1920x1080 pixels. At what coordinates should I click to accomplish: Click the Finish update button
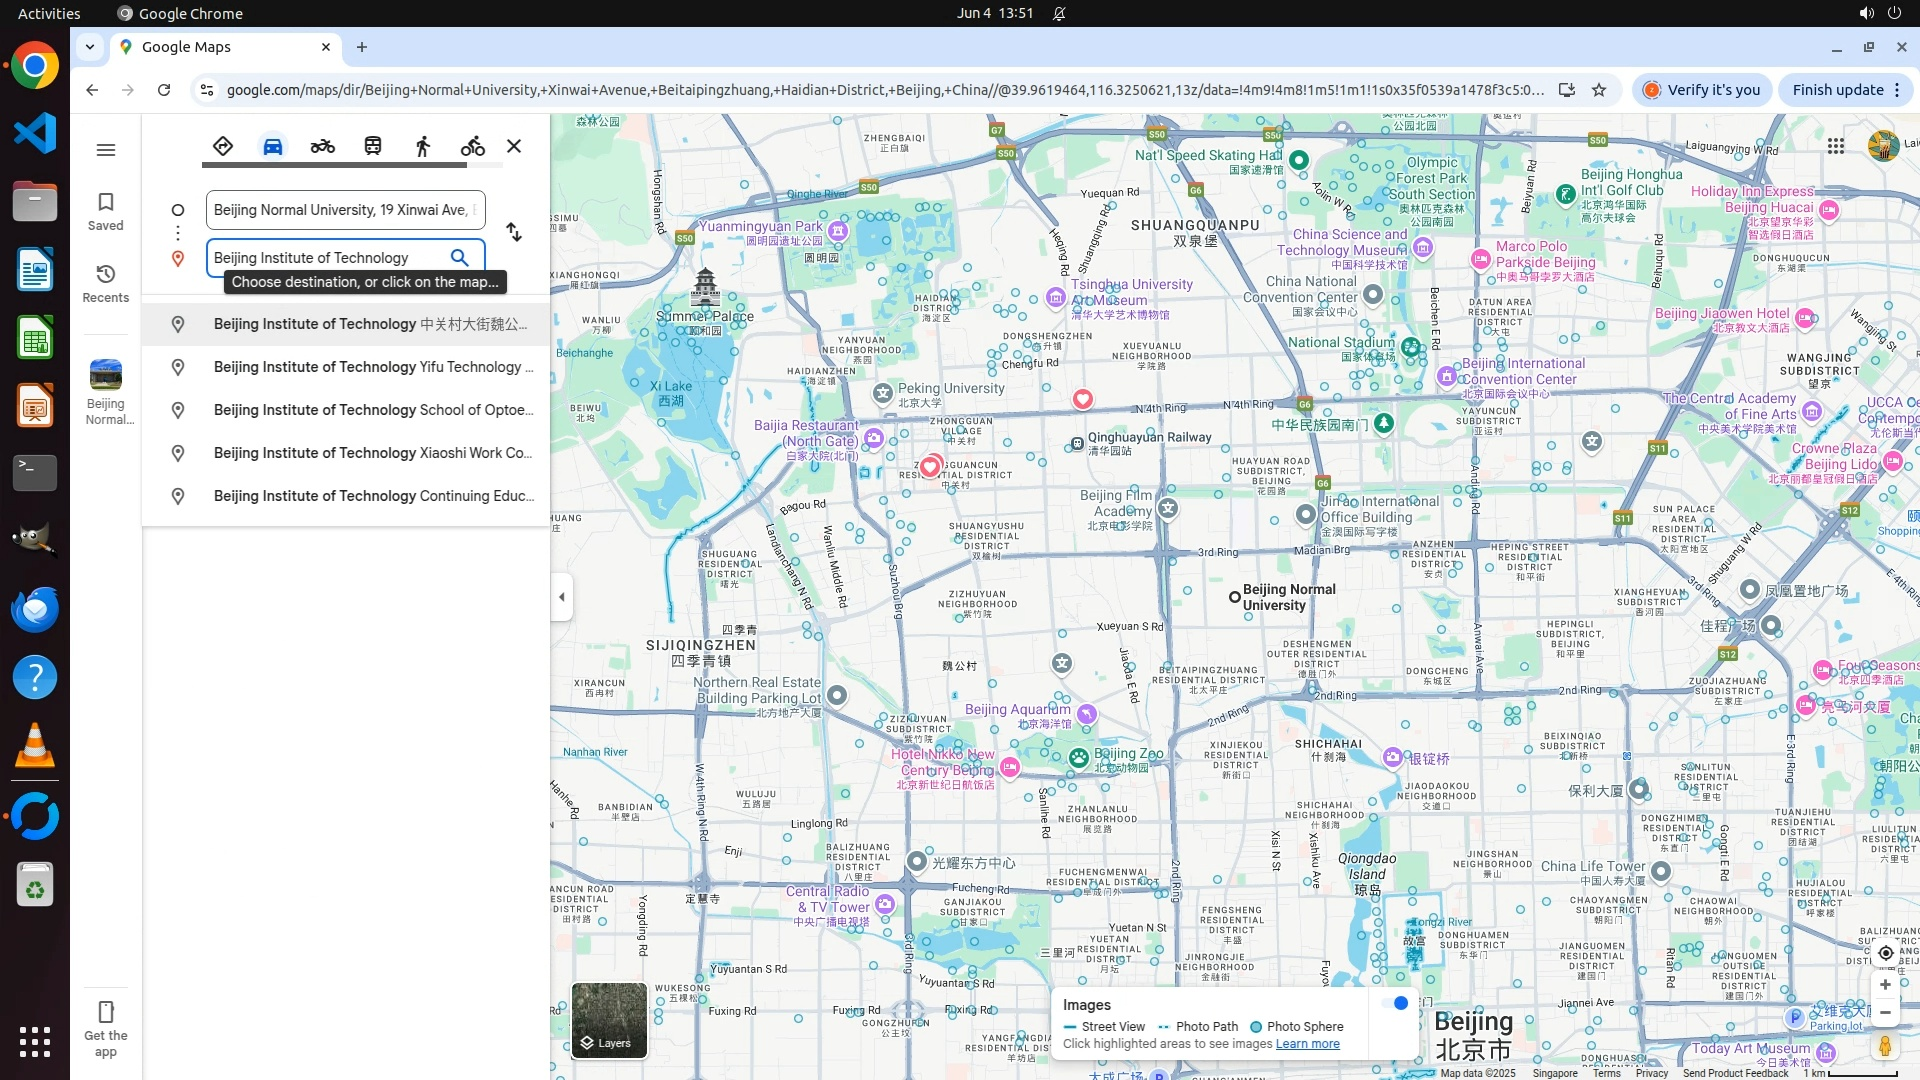1838,90
